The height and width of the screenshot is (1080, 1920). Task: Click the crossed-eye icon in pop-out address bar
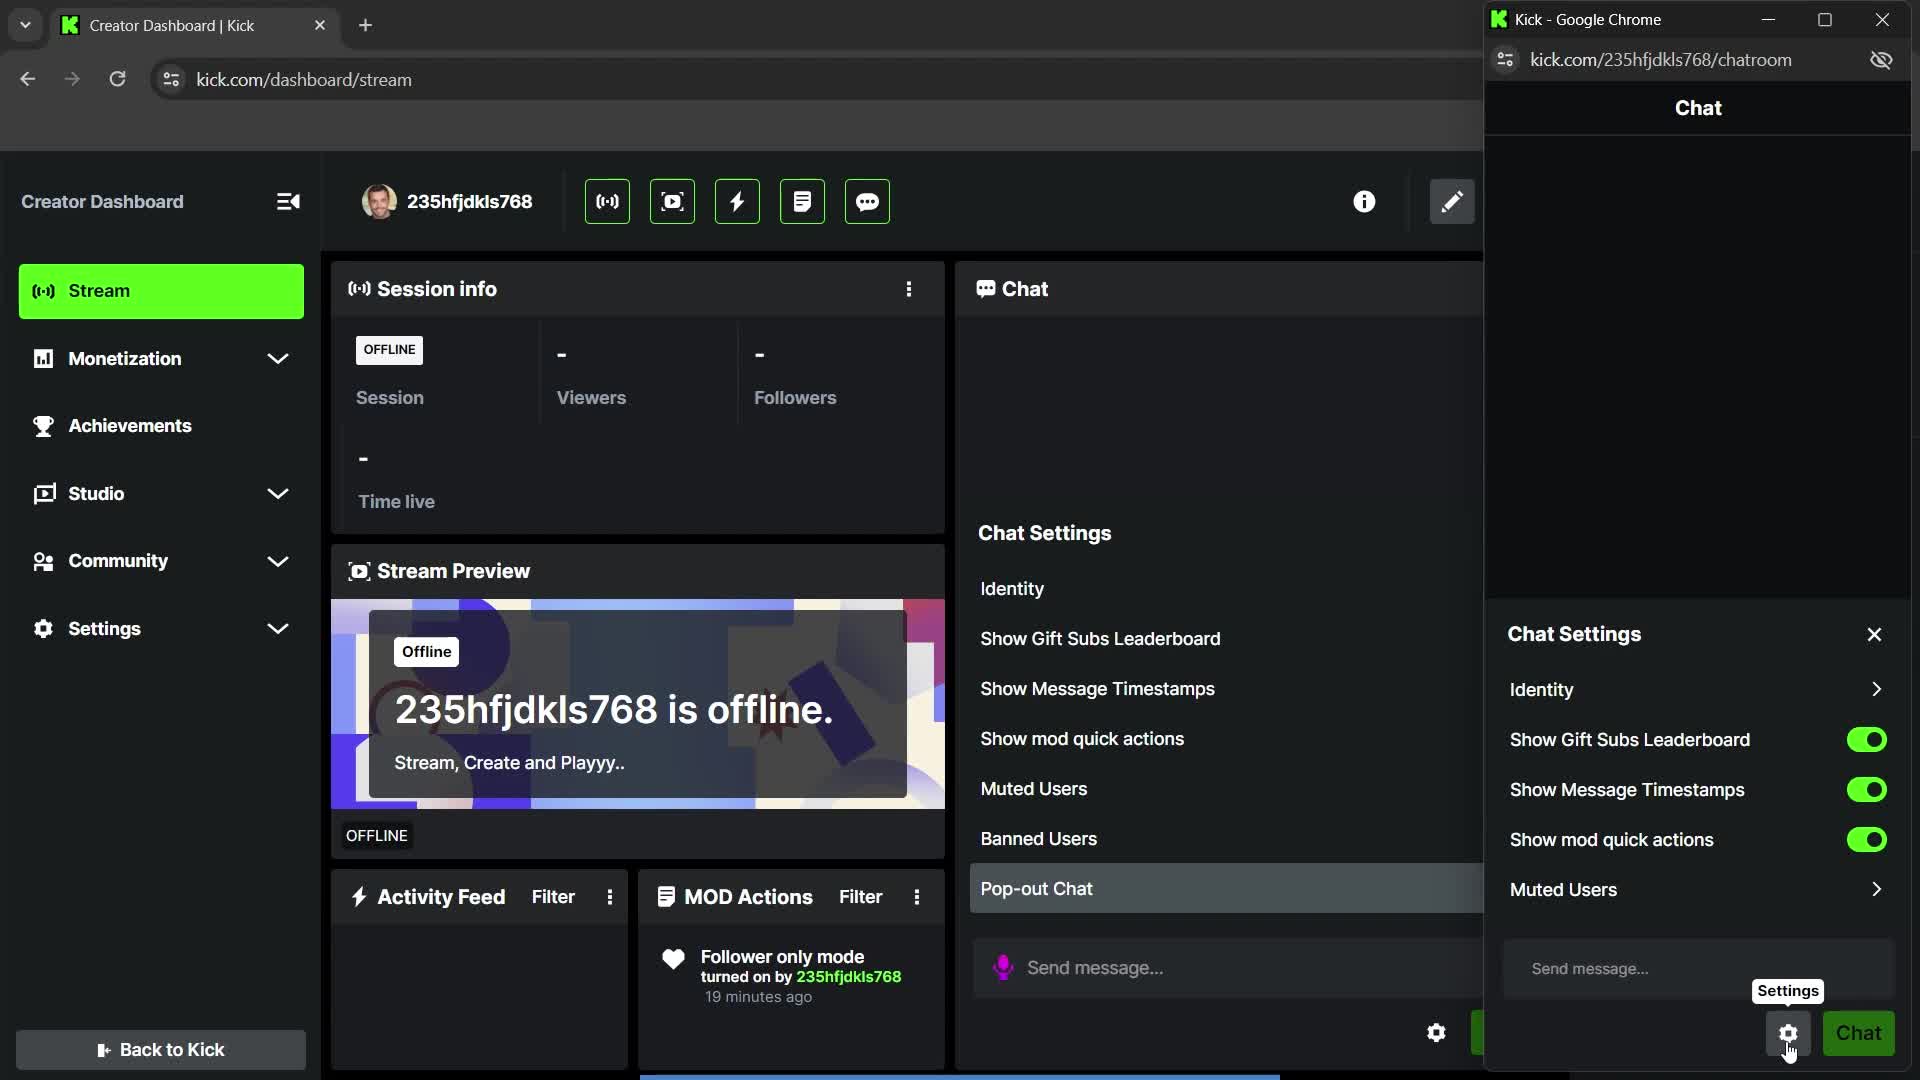pos(1881,60)
